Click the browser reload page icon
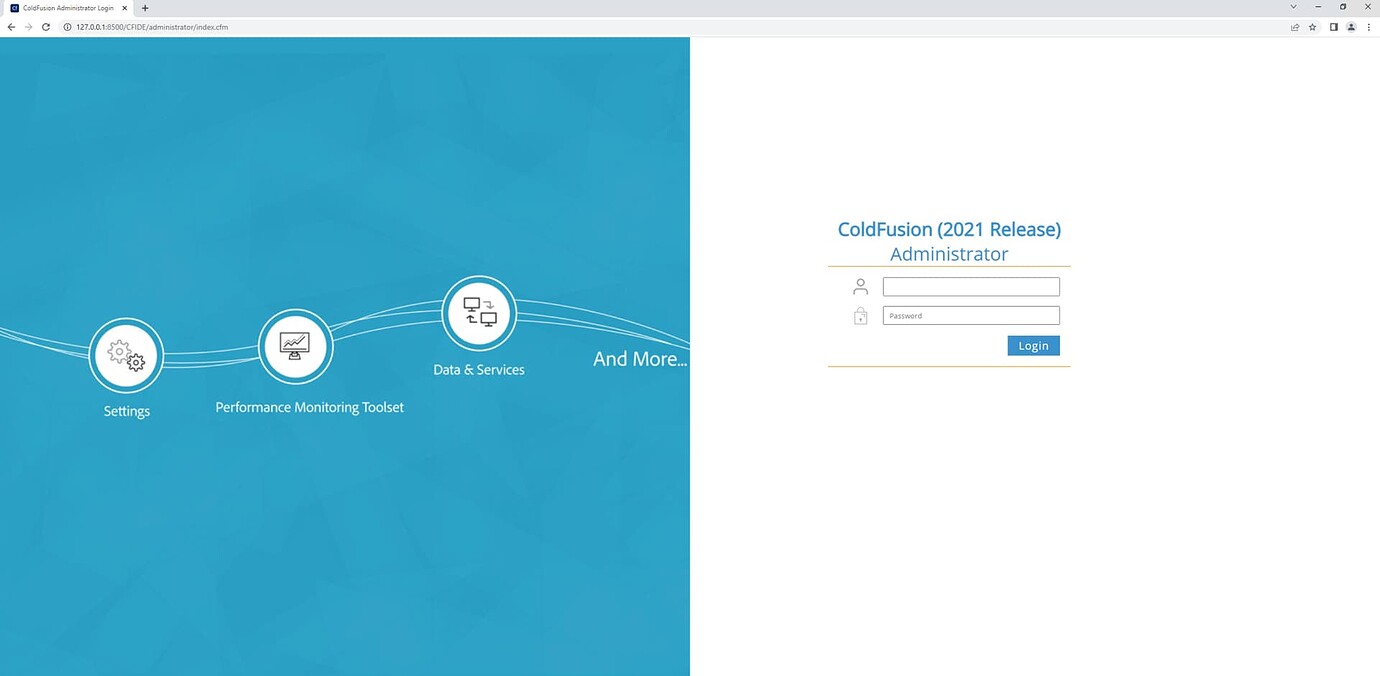This screenshot has height=676, width=1380. (x=45, y=27)
